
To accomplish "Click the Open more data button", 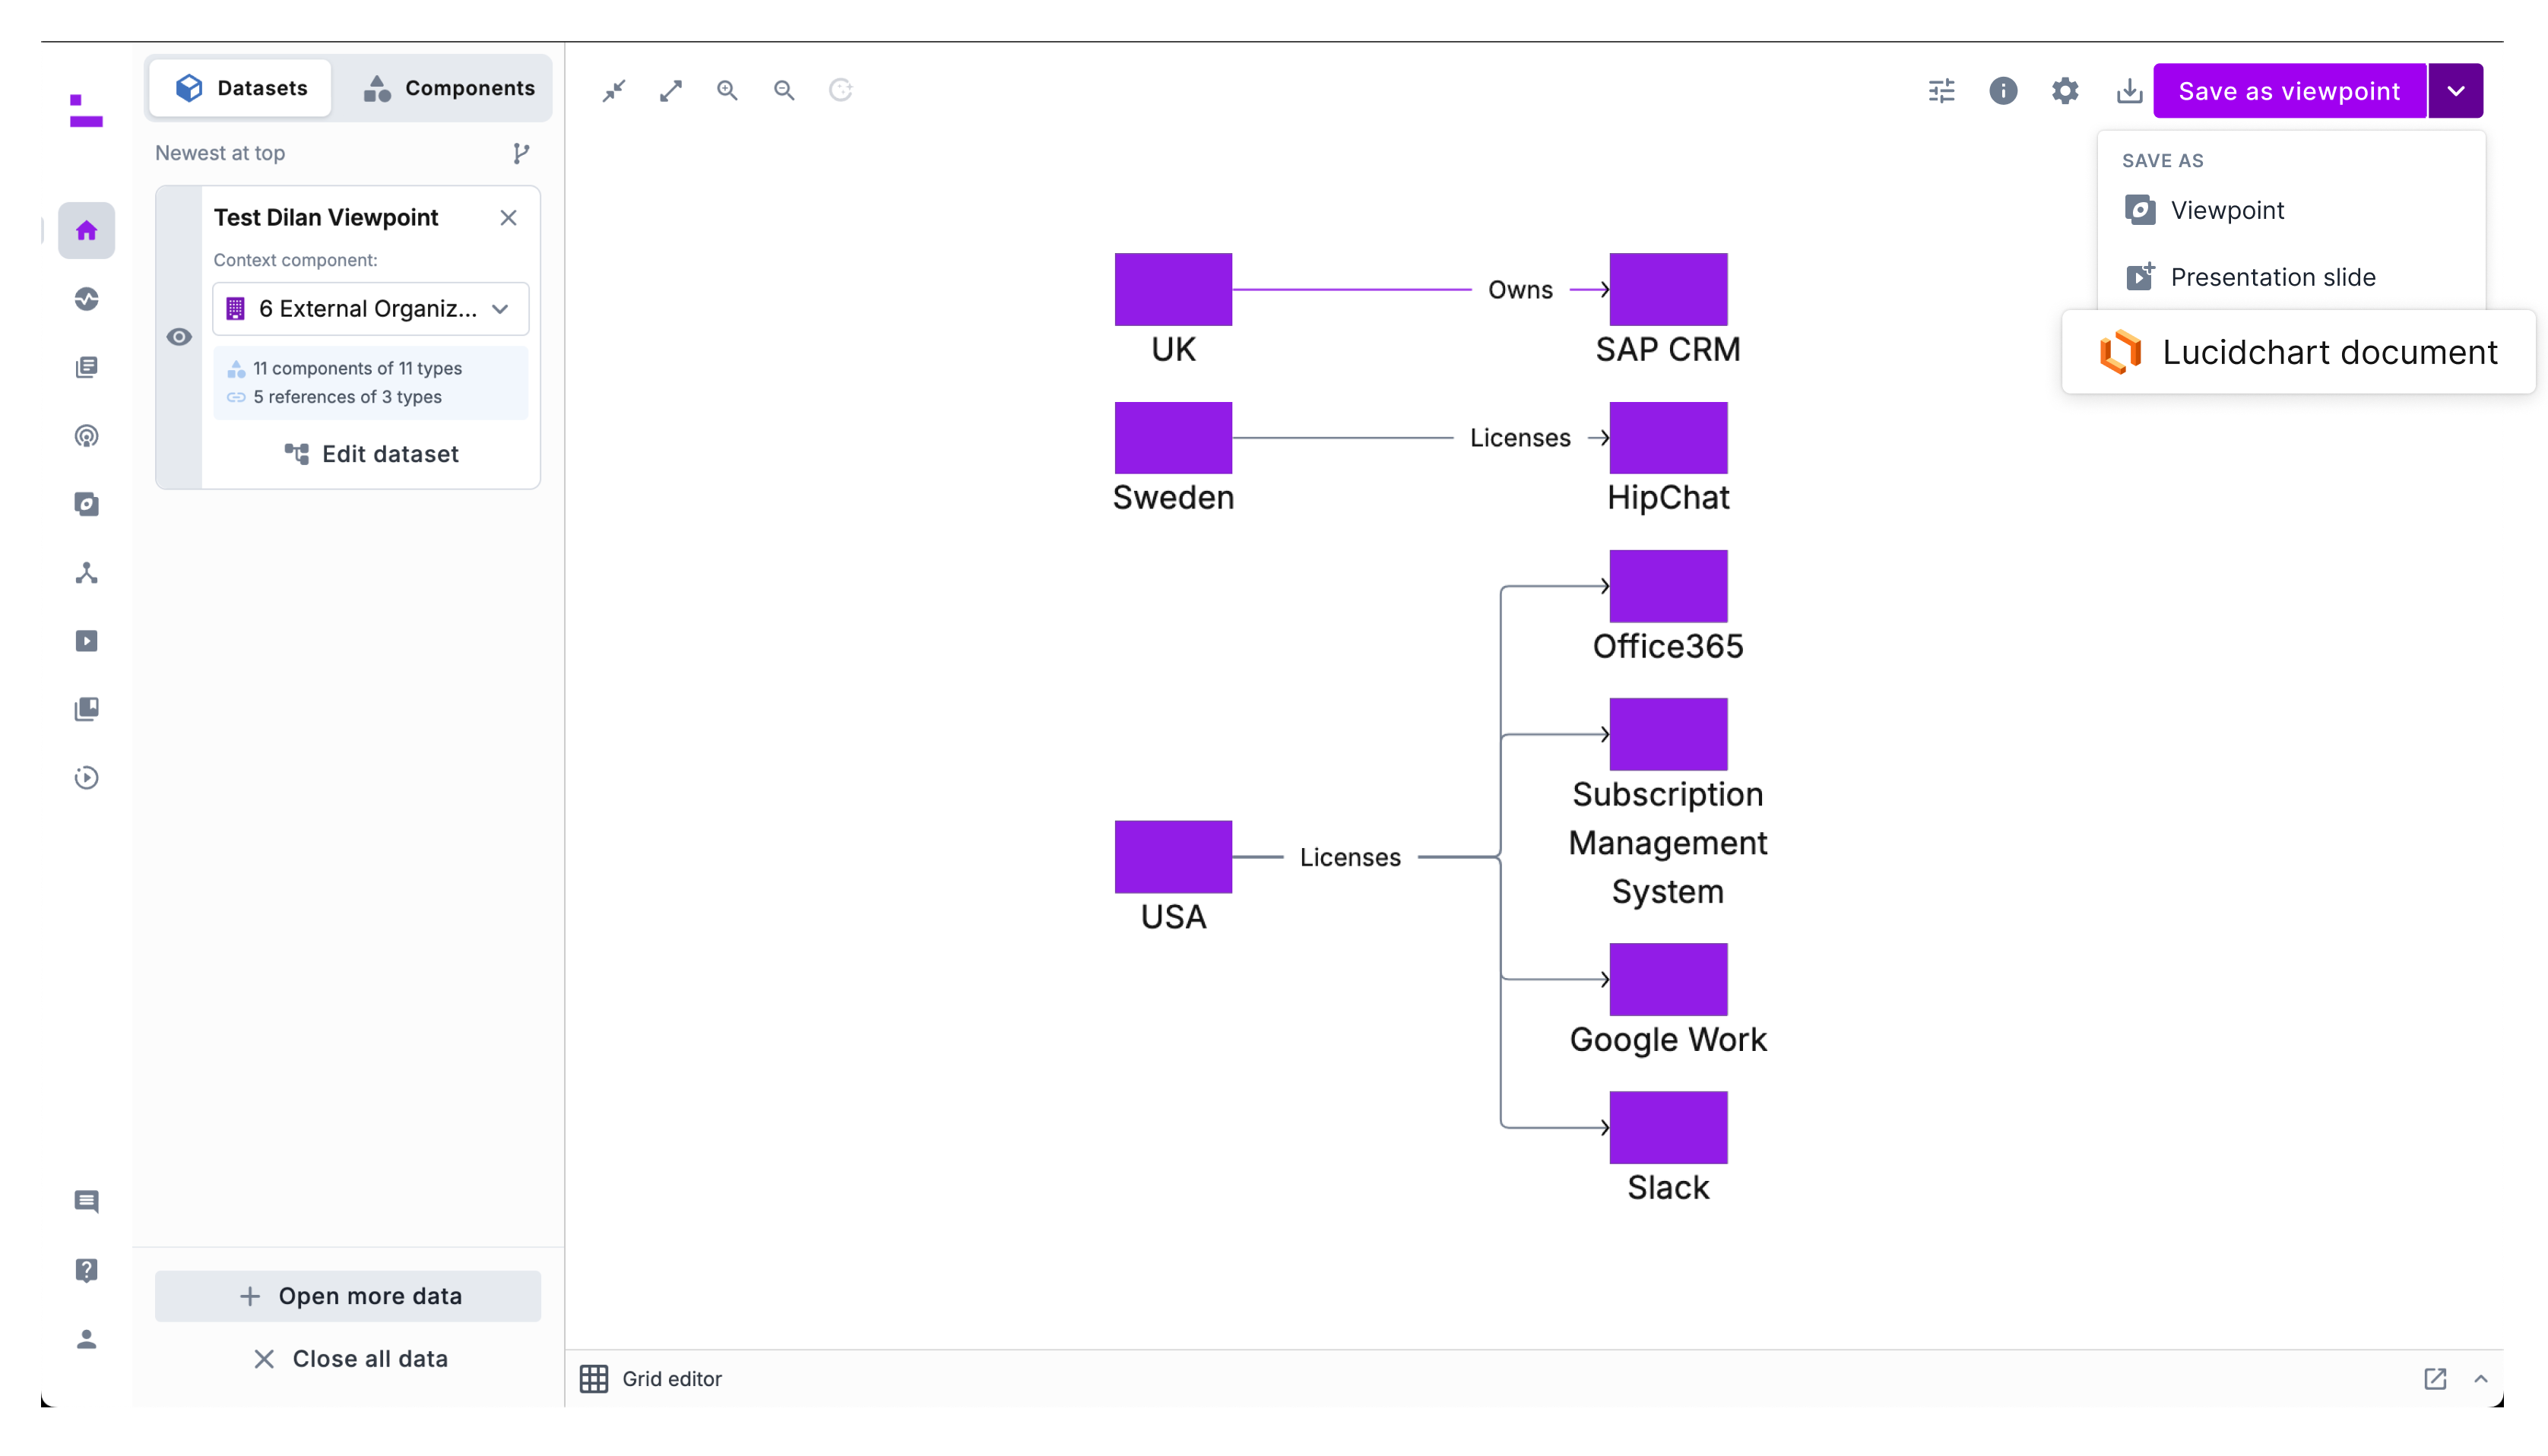I will tap(348, 1296).
